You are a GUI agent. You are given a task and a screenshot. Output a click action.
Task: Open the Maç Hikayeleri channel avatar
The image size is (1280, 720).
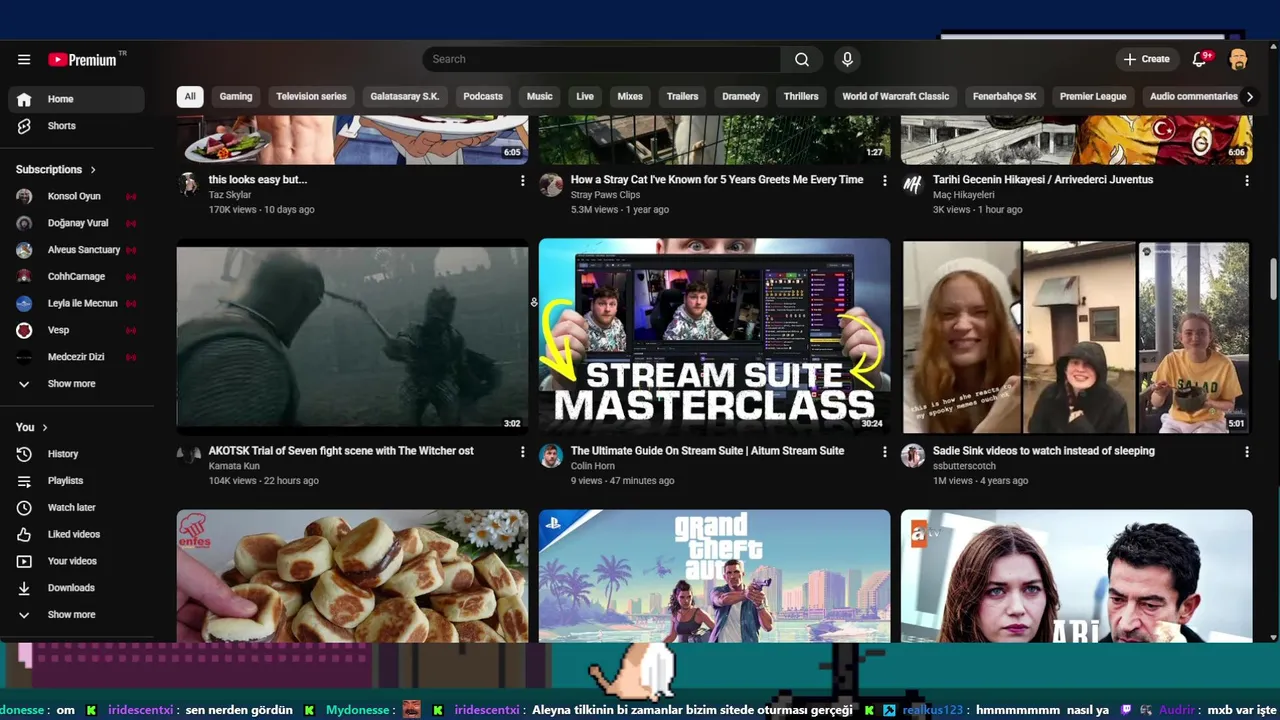point(913,184)
